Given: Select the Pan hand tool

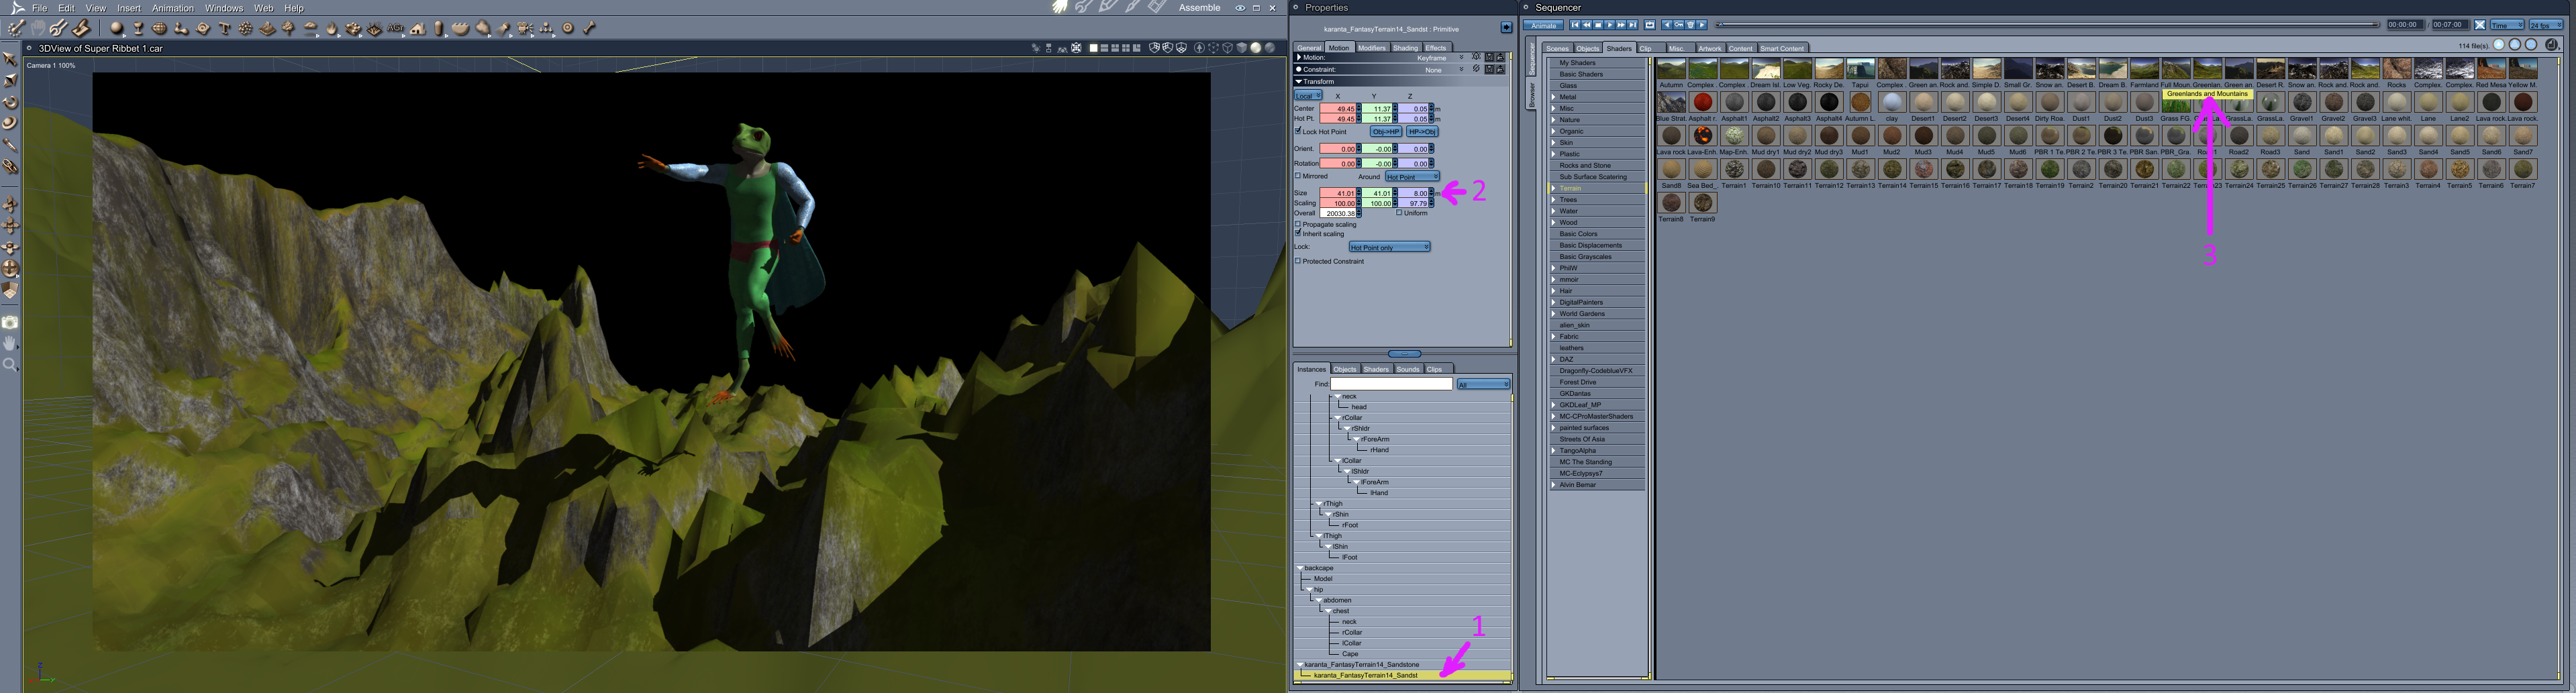Looking at the screenshot, I should click(10, 343).
